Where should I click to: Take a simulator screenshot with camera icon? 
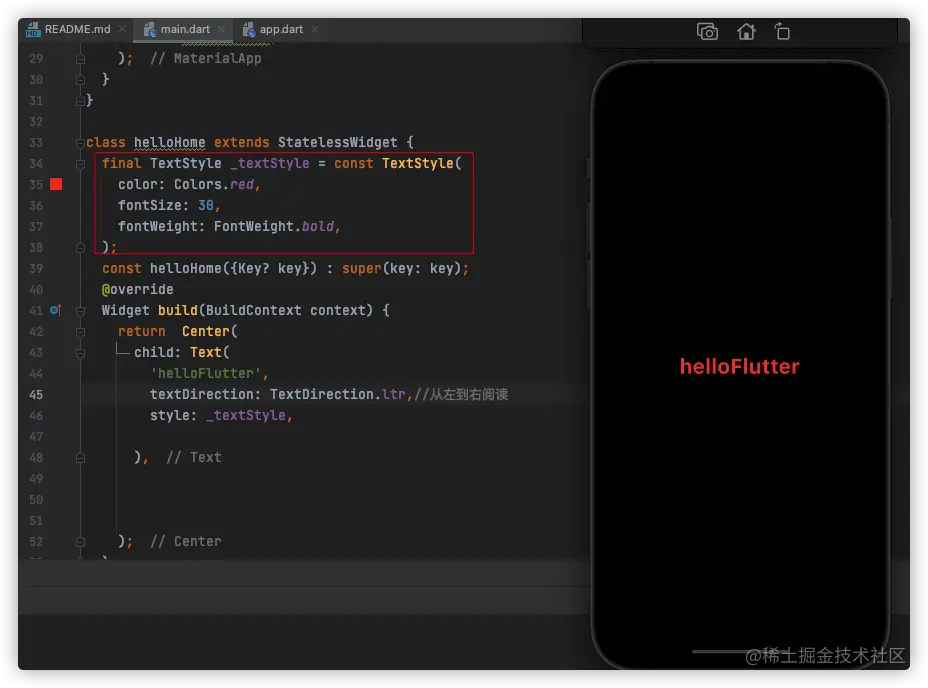[707, 31]
